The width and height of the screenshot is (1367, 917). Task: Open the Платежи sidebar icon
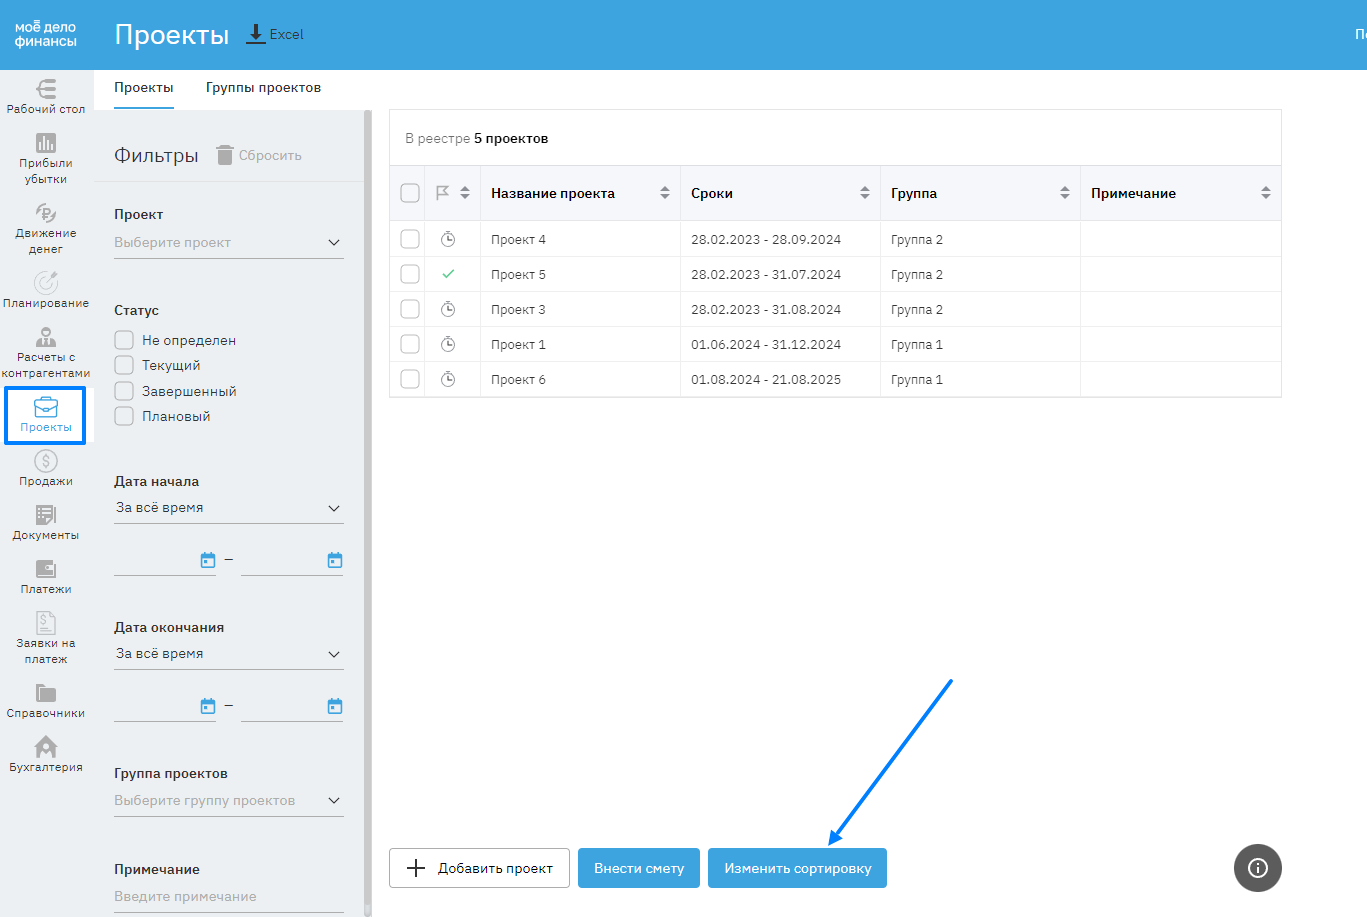[46, 576]
